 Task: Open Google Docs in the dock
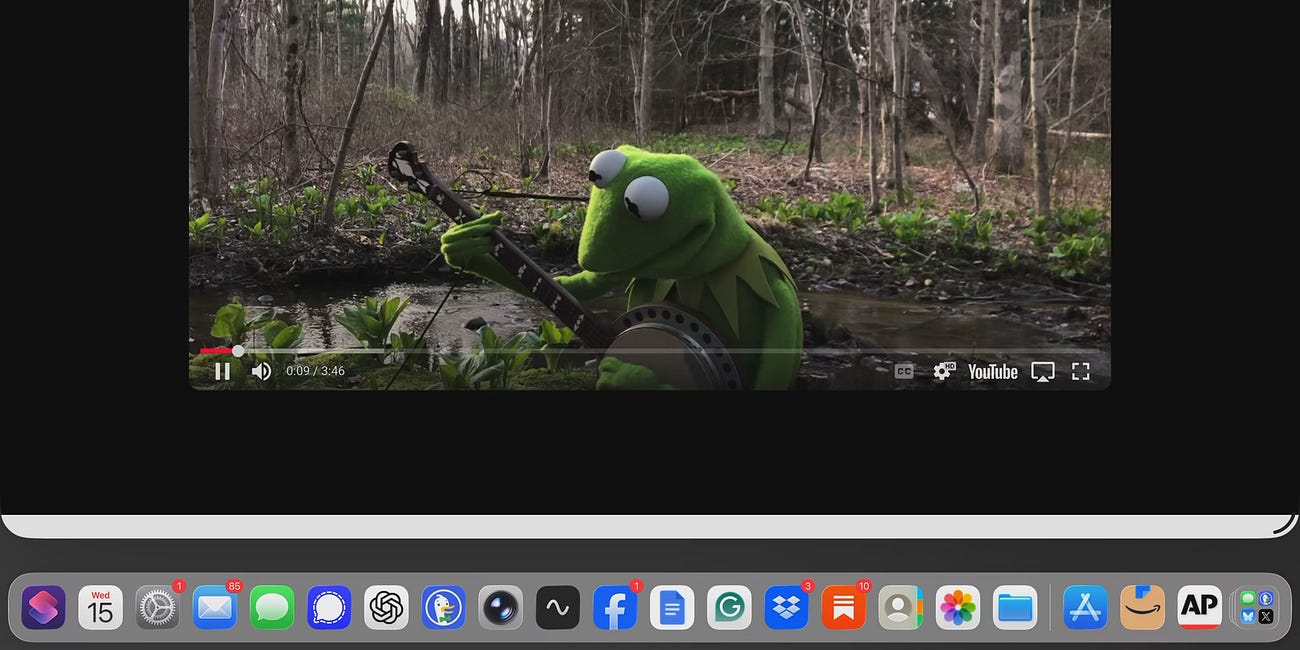(x=672, y=607)
